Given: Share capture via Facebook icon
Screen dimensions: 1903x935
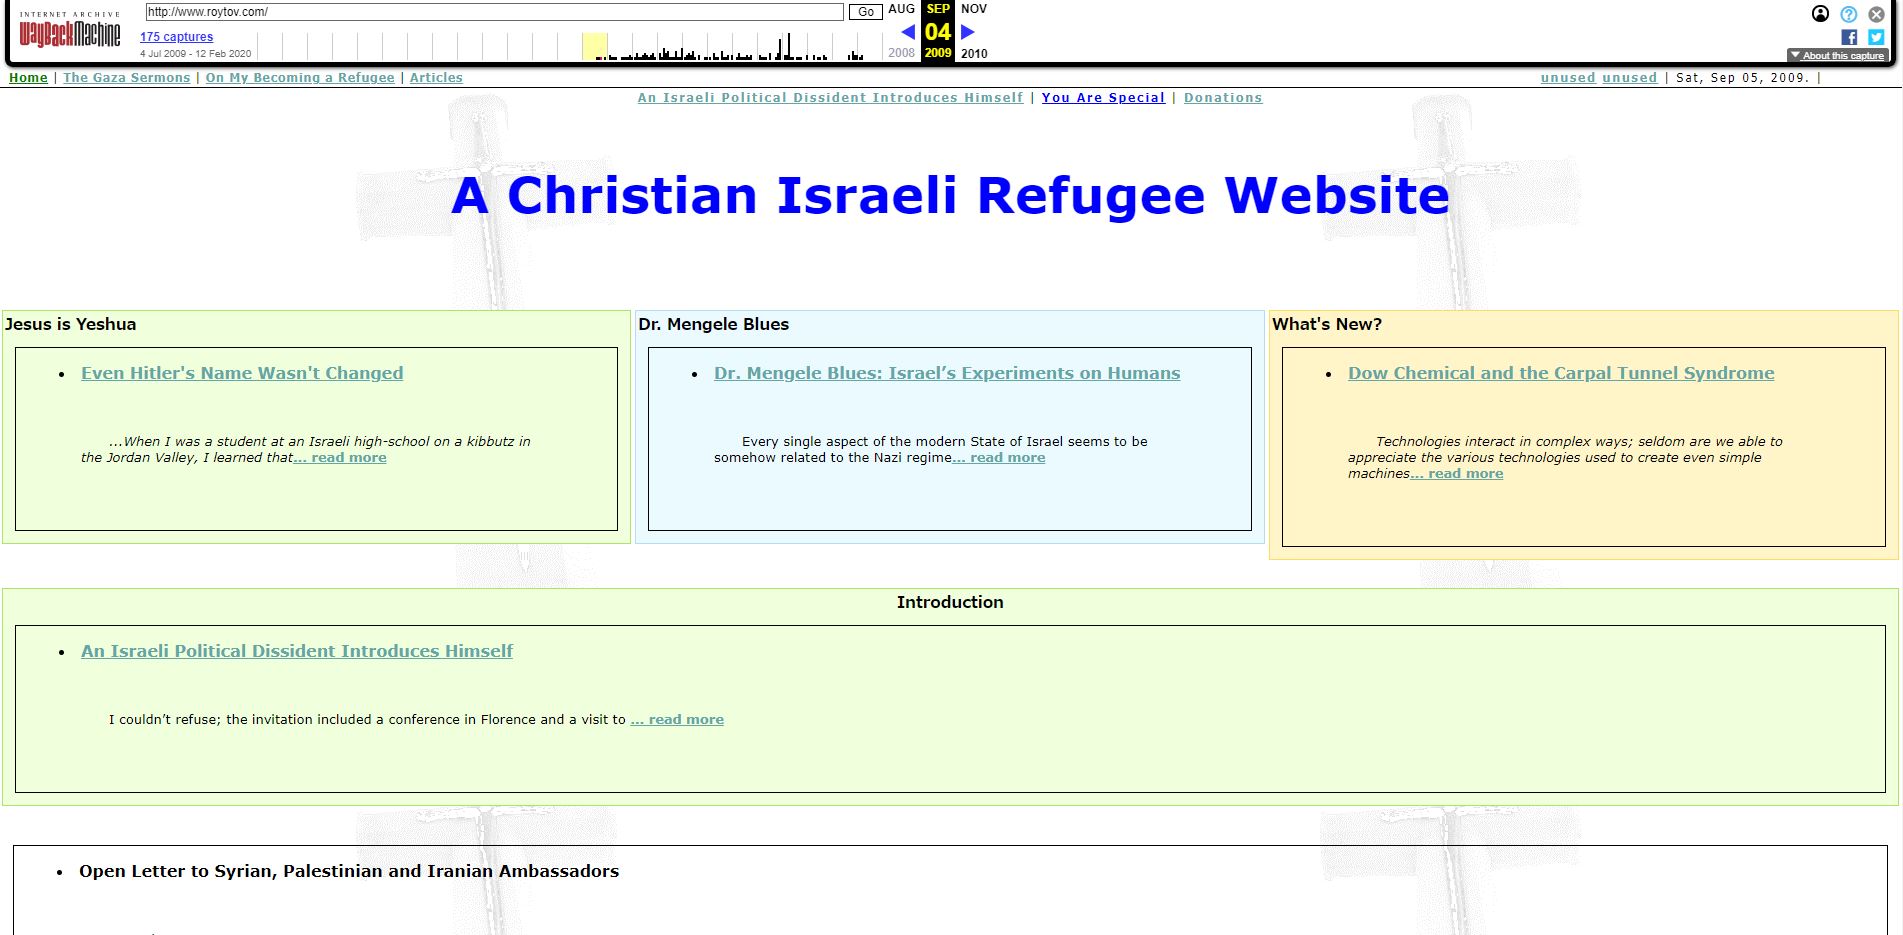Looking at the screenshot, I should [x=1849, y=37].
